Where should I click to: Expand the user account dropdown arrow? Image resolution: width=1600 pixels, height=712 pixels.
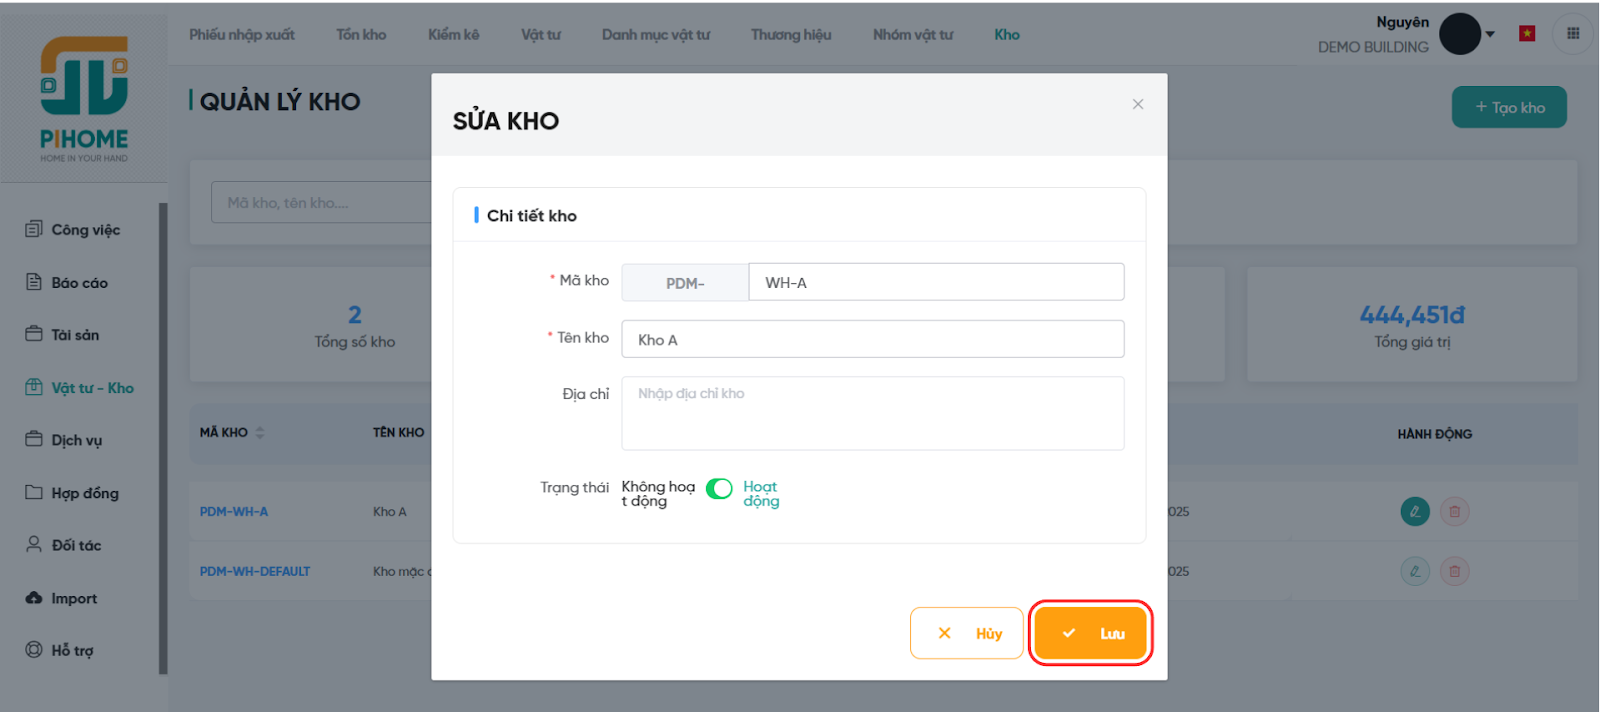1490,34
